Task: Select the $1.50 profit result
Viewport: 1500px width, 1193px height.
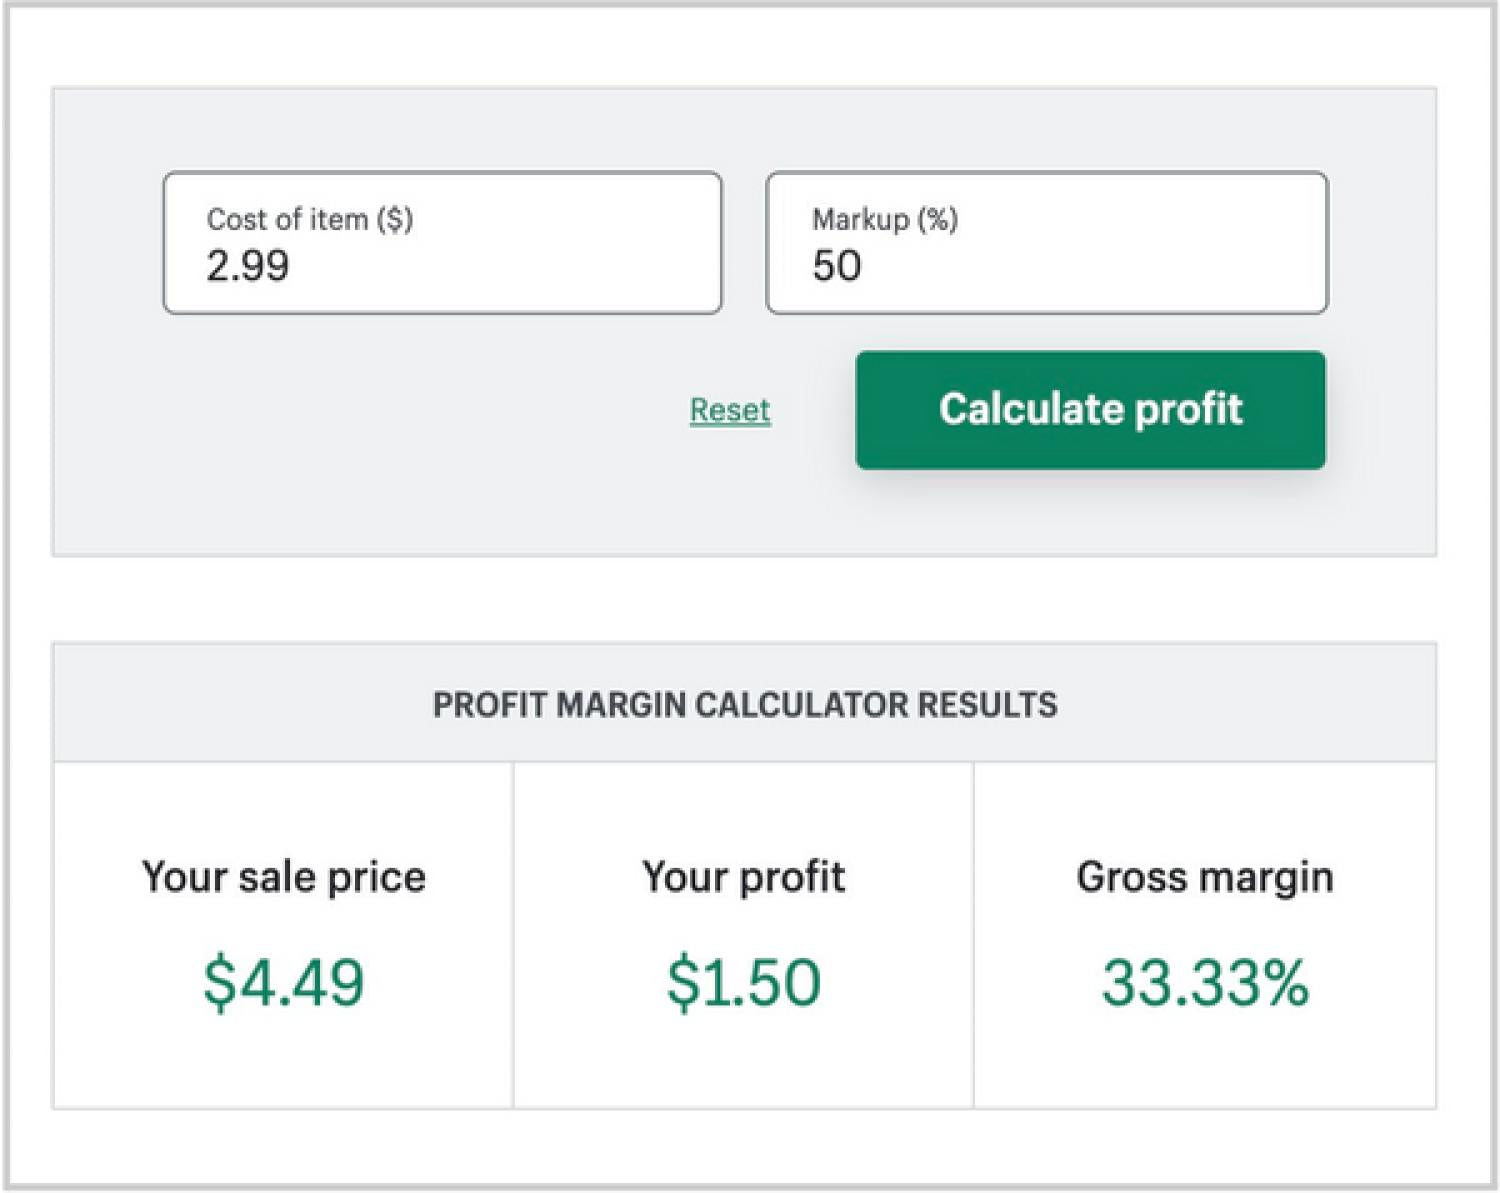Action: [744, 982]
